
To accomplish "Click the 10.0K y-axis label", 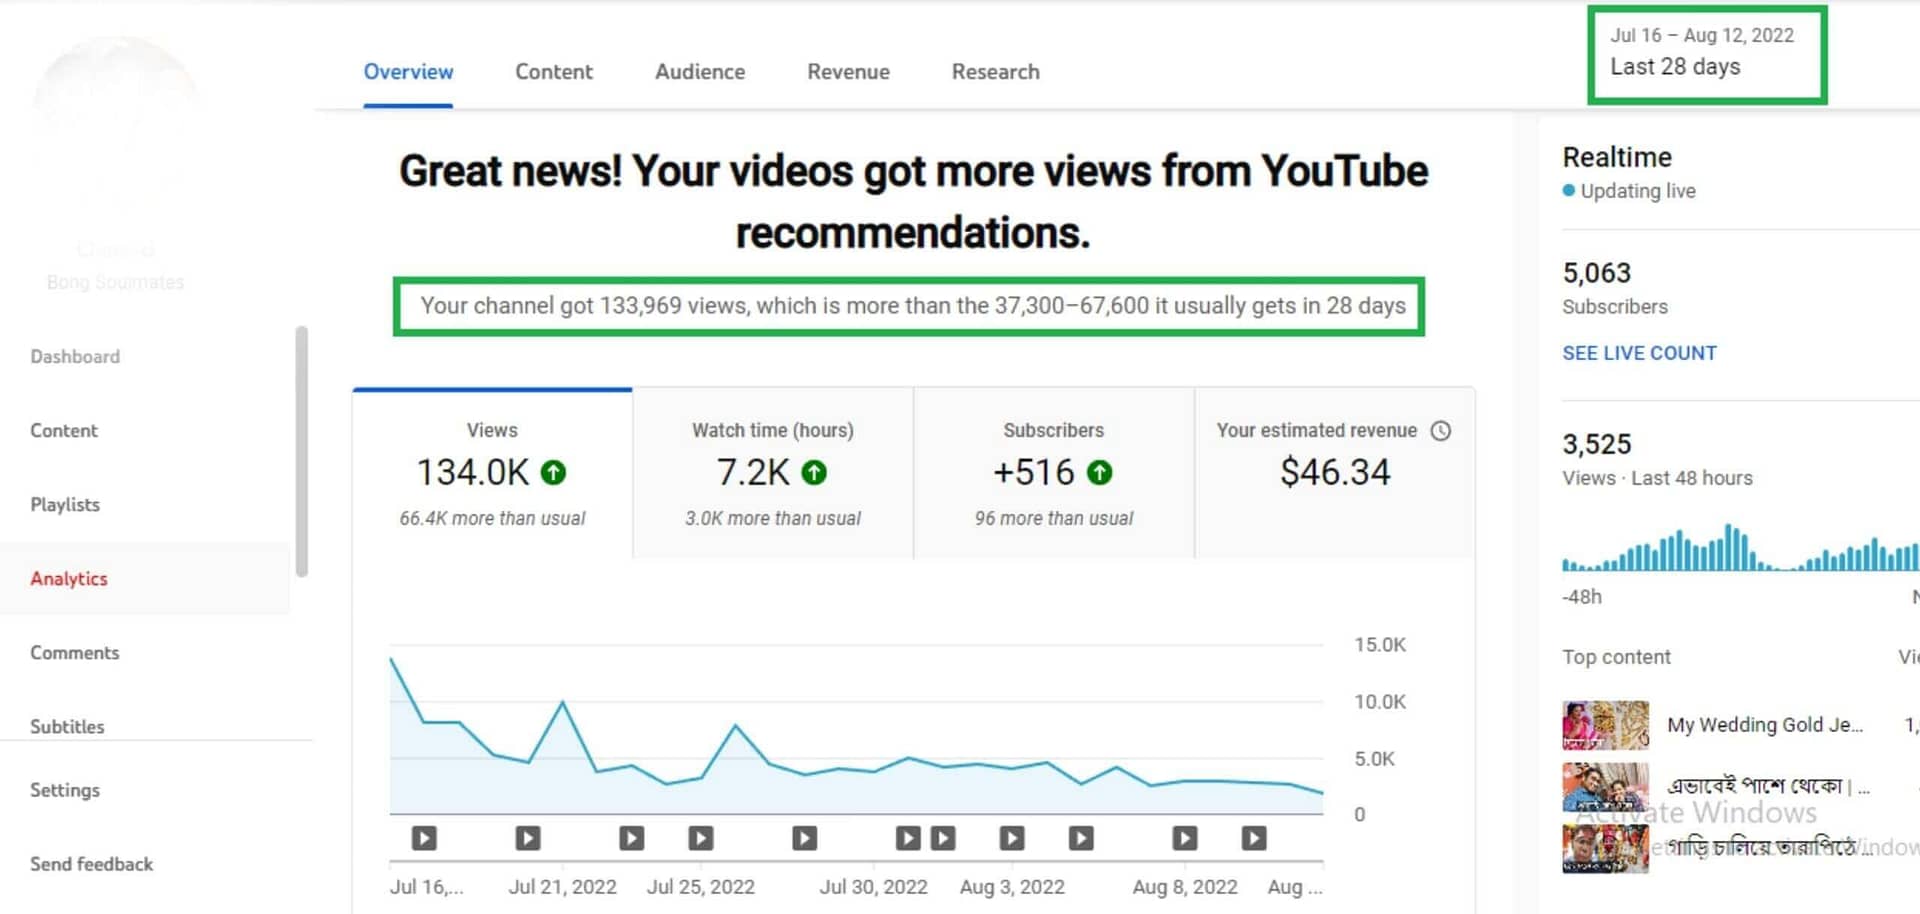I will pyautogui.click(x=1380, y=702).
